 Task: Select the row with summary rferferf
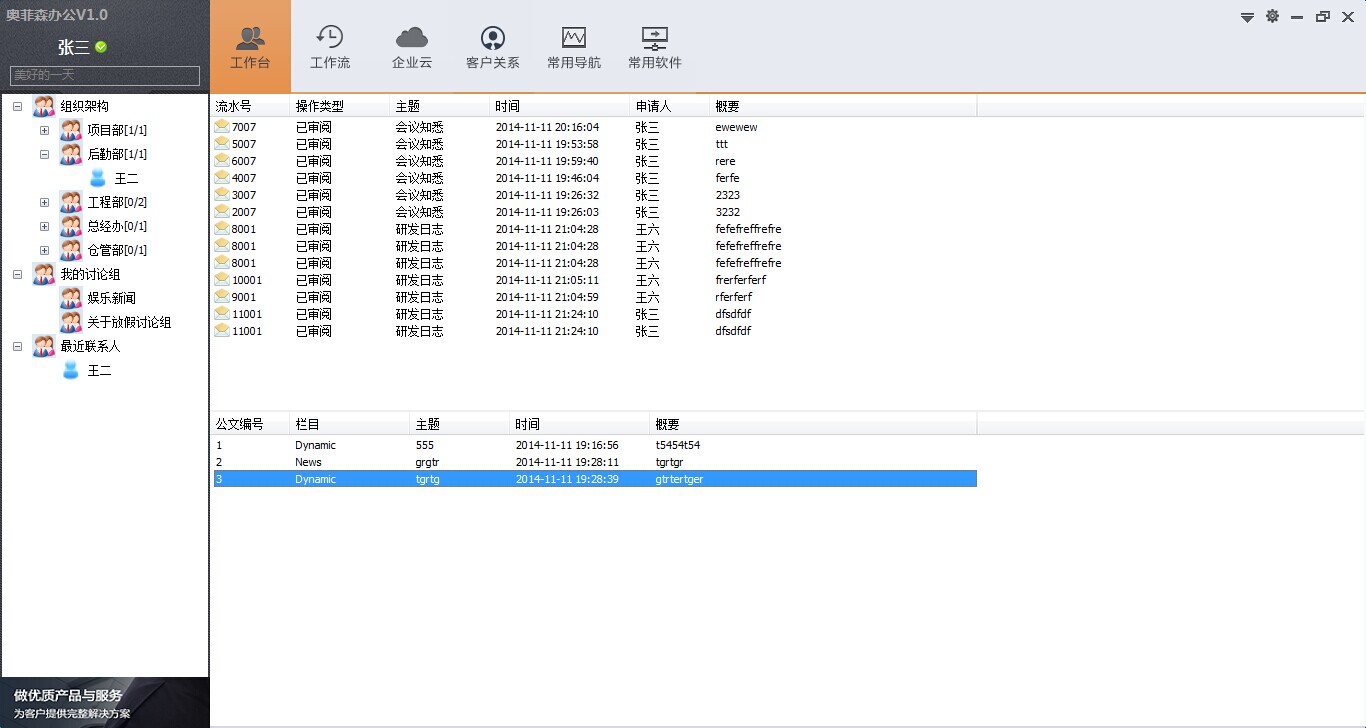[x=594, y=297]
